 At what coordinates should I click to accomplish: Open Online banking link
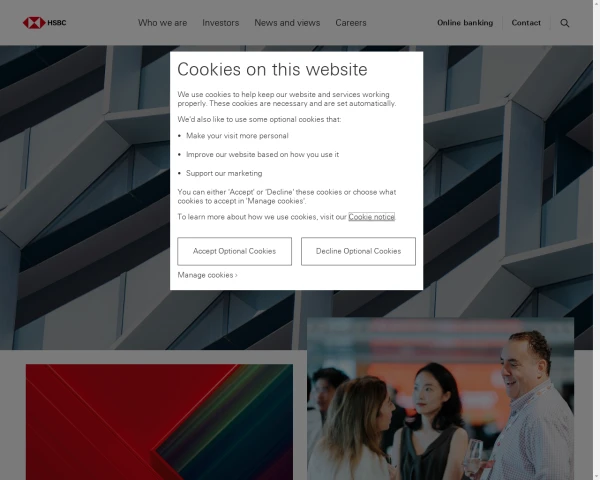pyautogui.click(x=465, y=23)
